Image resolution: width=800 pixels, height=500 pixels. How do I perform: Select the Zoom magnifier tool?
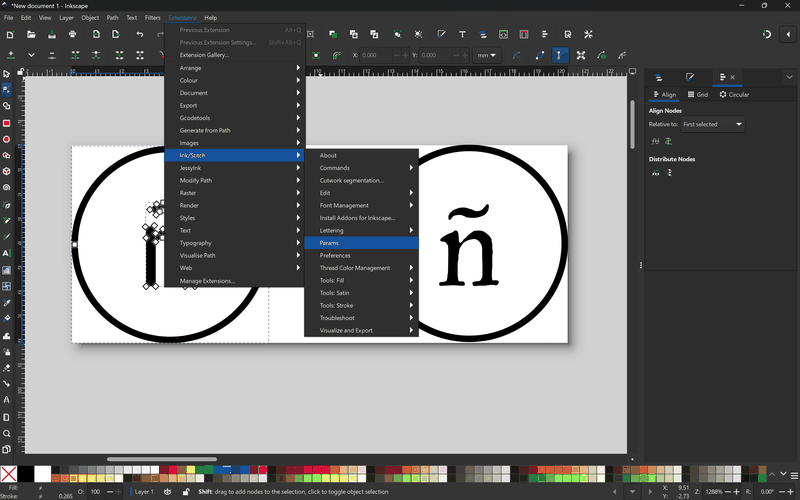[6, 433]
